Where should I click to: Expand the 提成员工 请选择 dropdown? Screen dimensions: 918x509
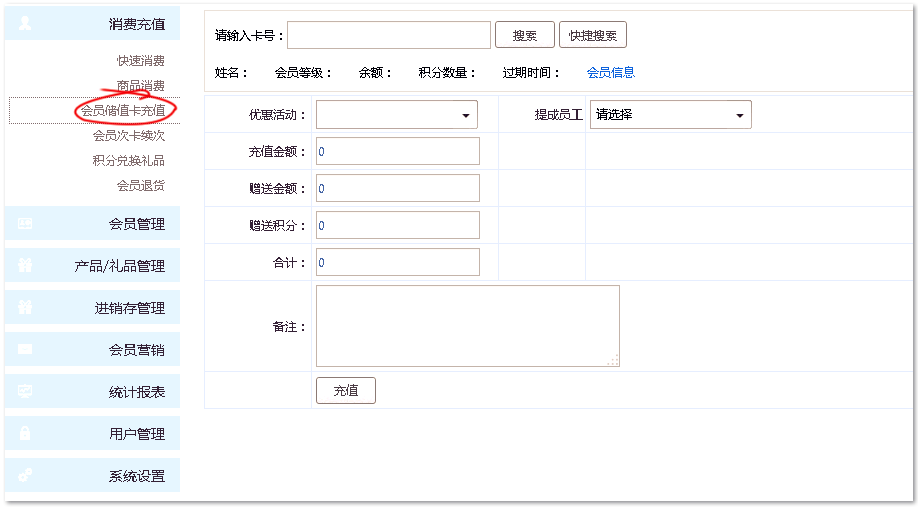click(x=670, y=115)
